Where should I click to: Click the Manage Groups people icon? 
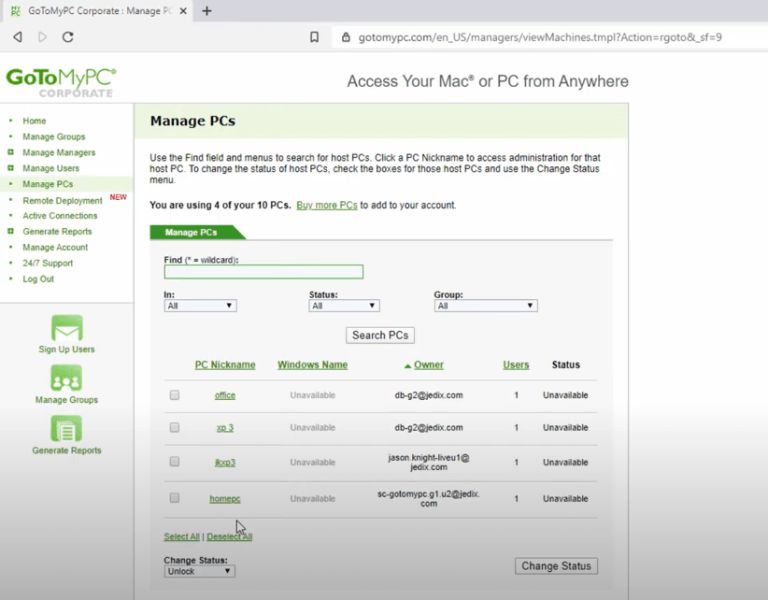(x=66, y=378)
